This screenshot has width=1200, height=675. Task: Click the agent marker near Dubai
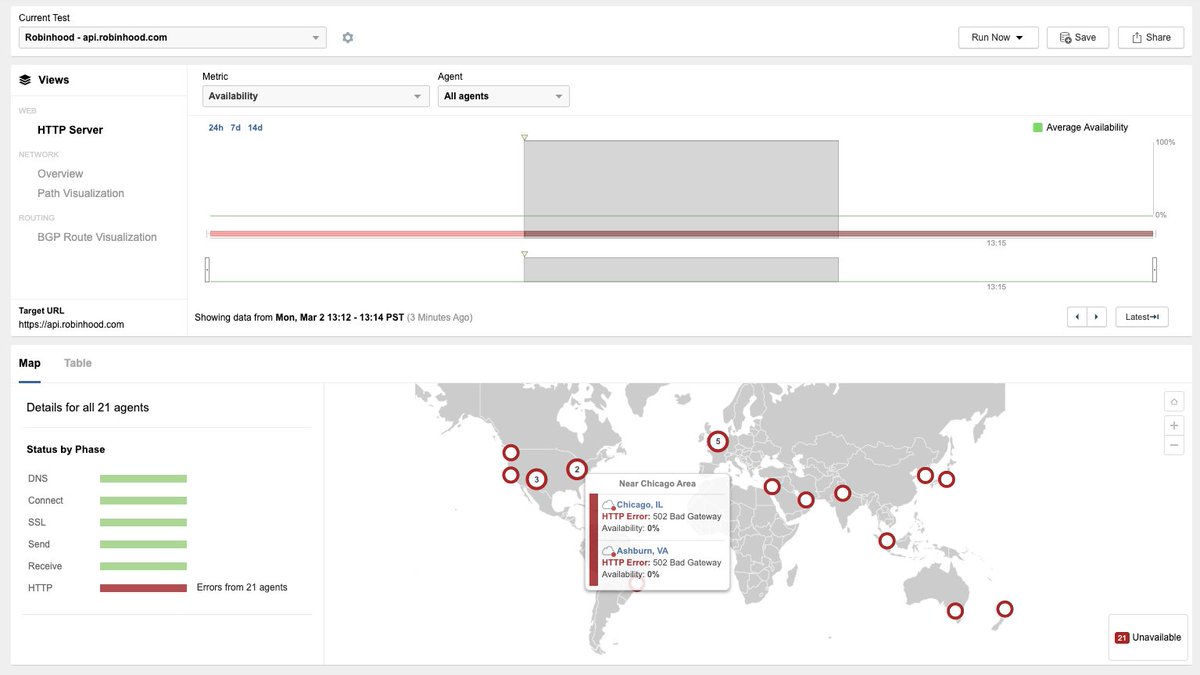[806, 500]
